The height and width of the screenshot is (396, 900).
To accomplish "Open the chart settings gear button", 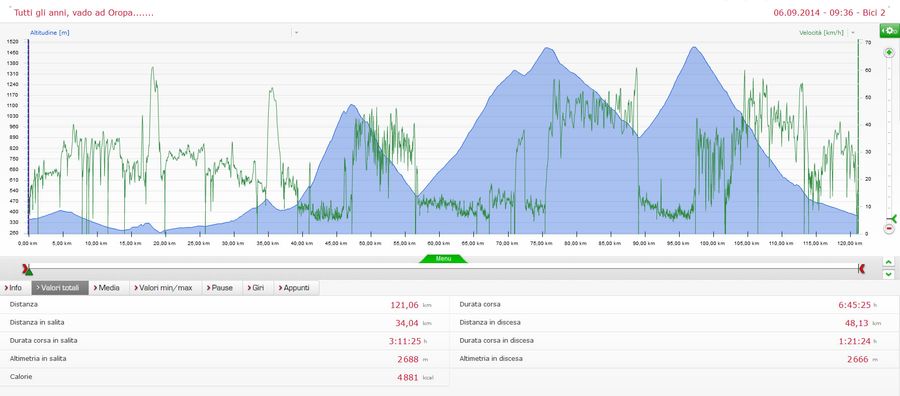I will 890,30.
